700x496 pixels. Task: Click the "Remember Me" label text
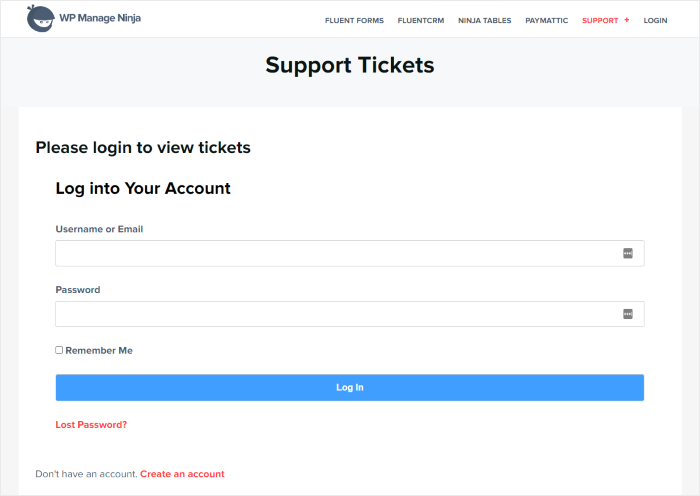(x=99, y=351)
